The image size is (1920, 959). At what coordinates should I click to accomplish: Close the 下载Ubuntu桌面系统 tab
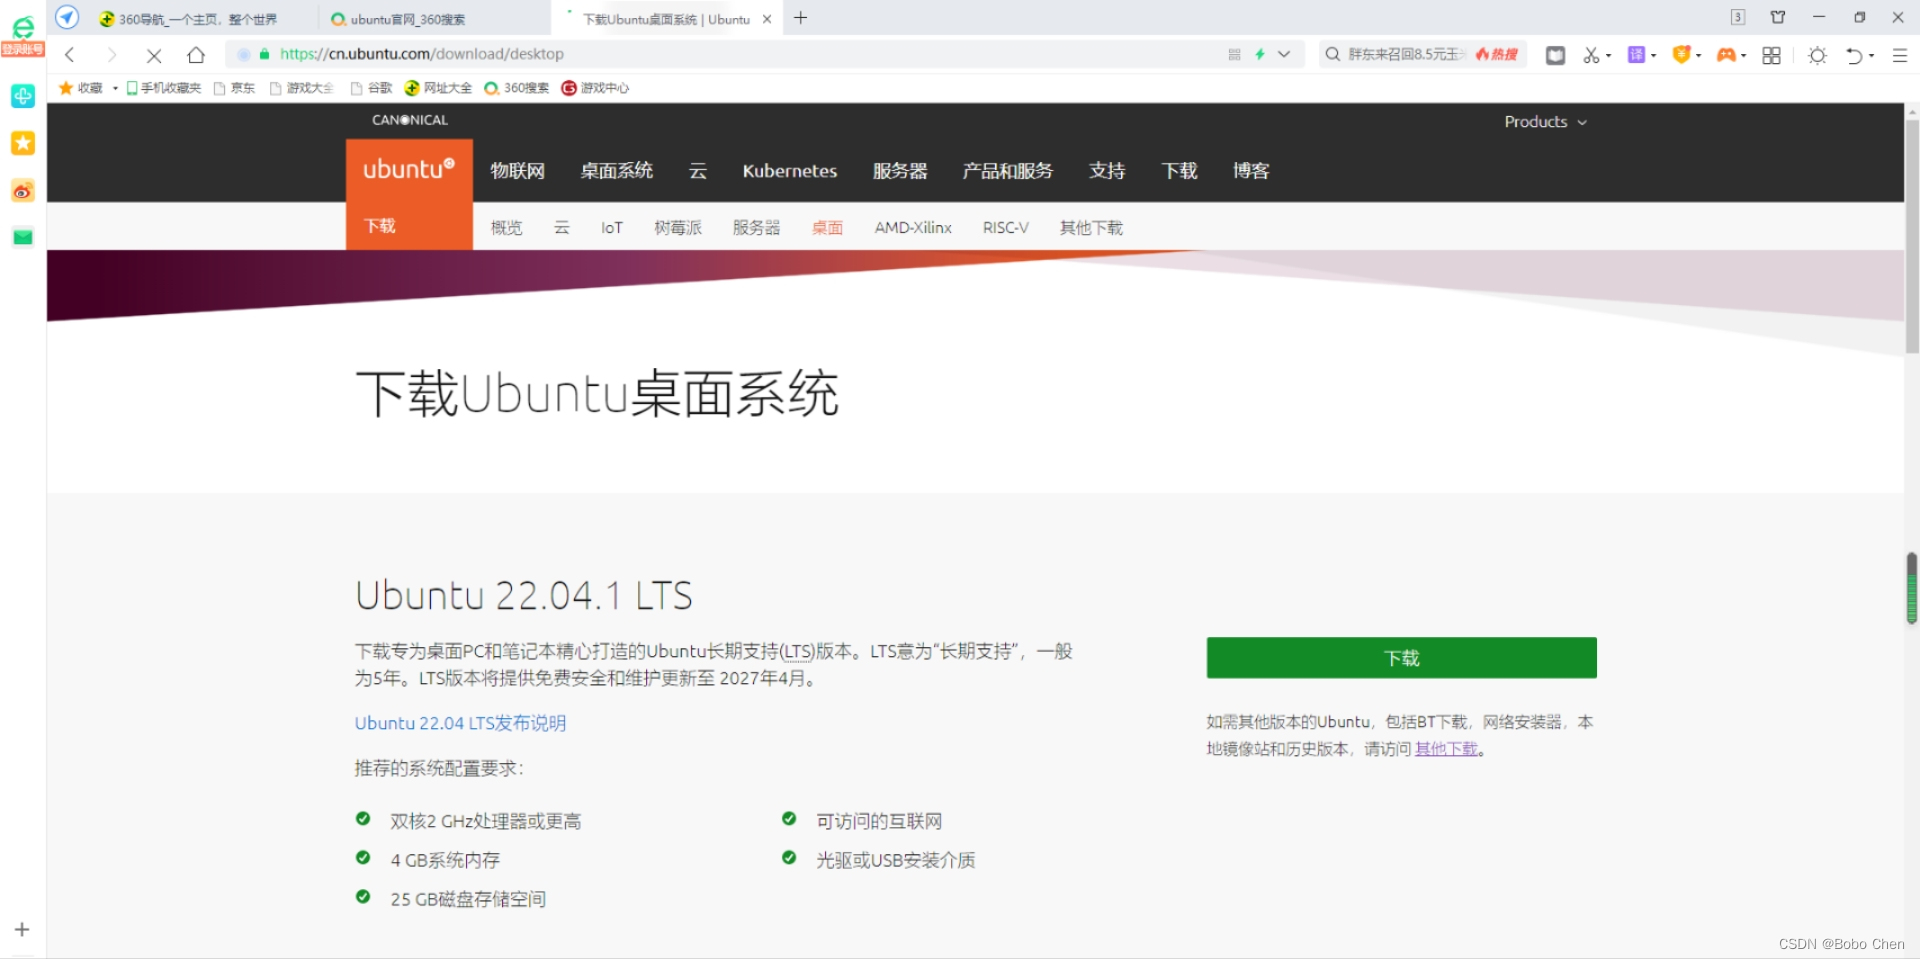click(767, 19)
